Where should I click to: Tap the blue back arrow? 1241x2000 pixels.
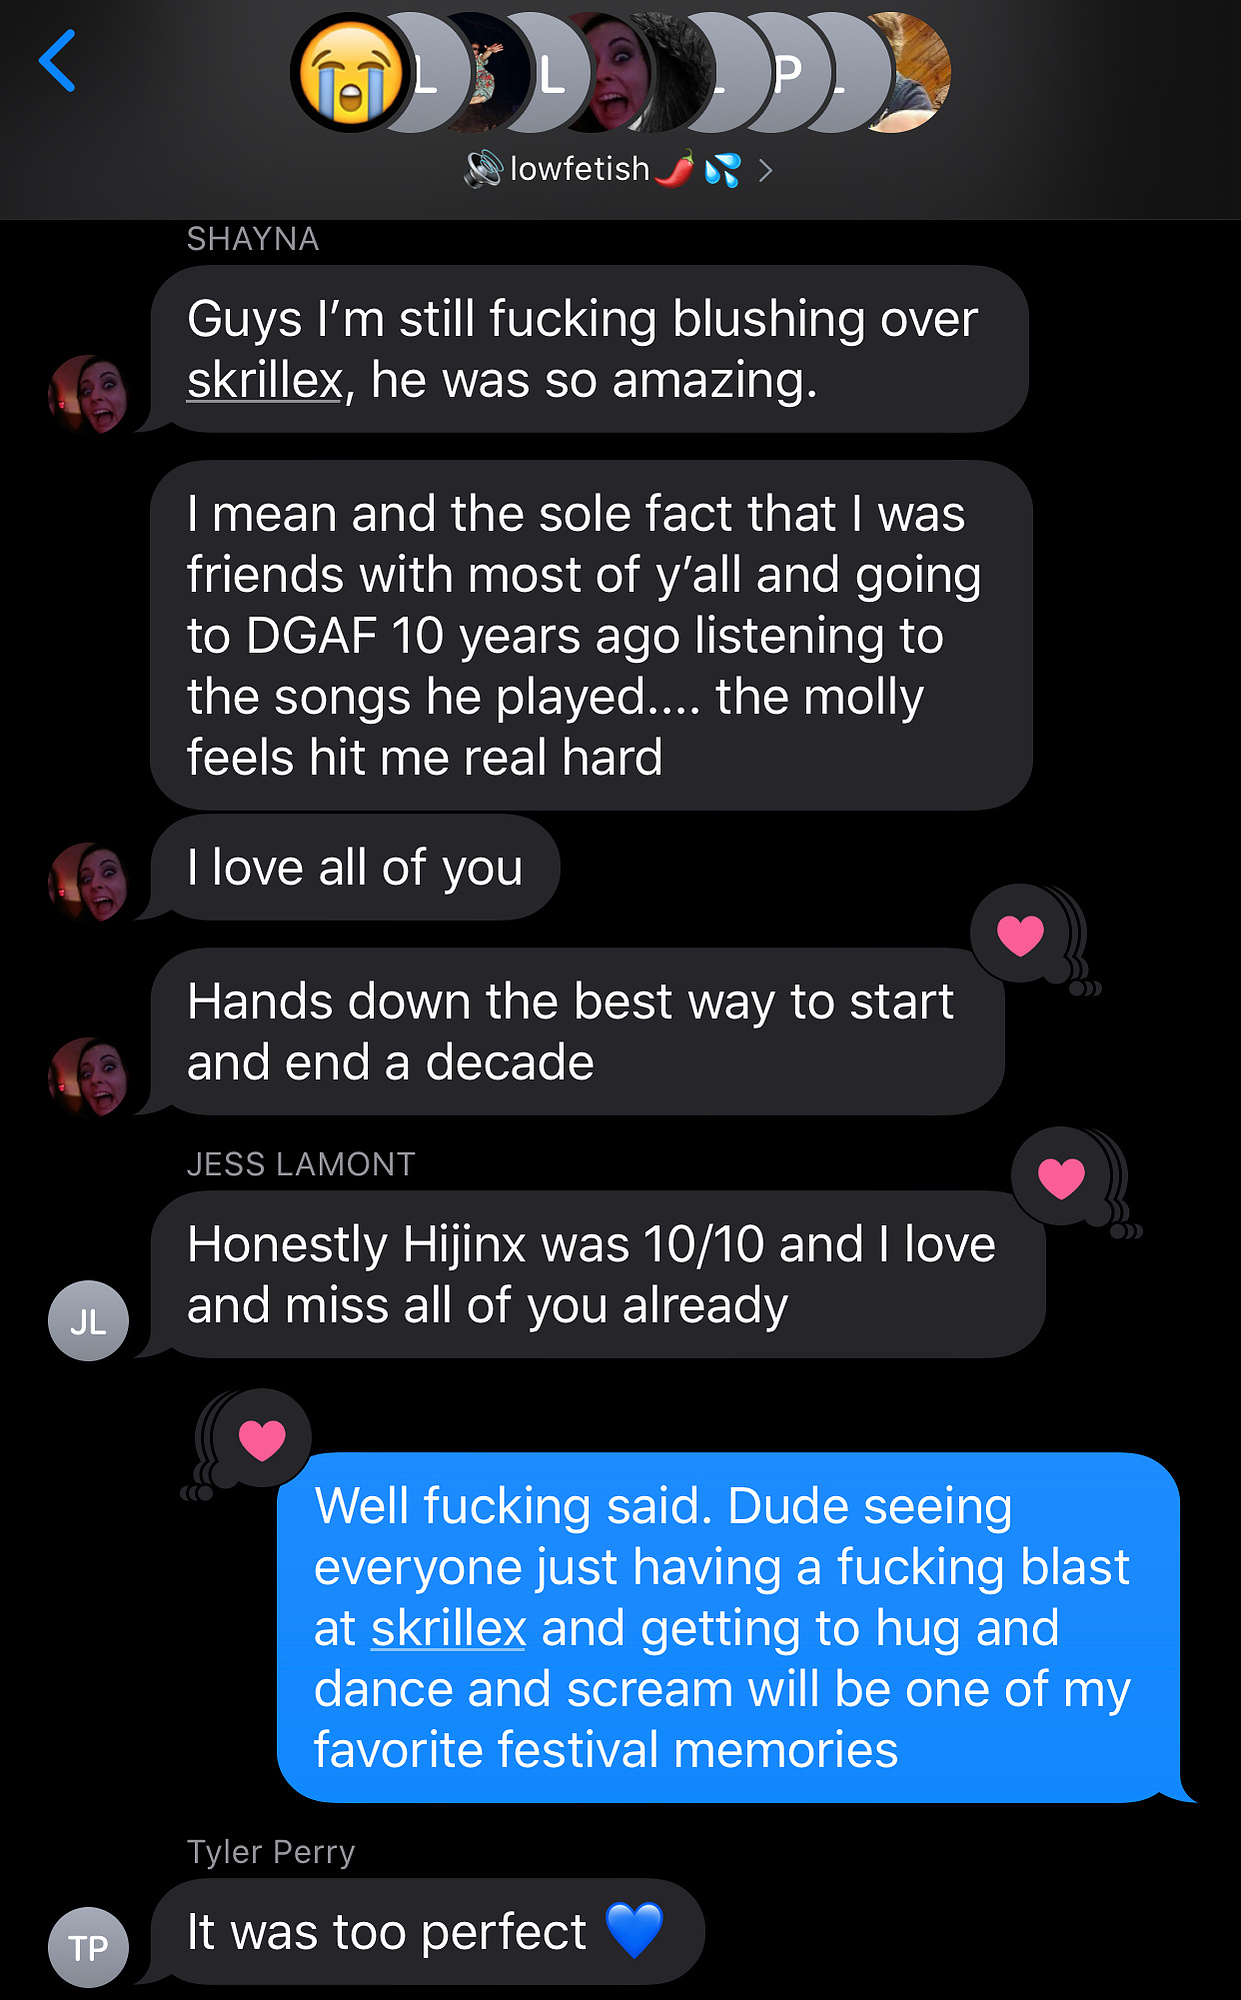point(57,61)
